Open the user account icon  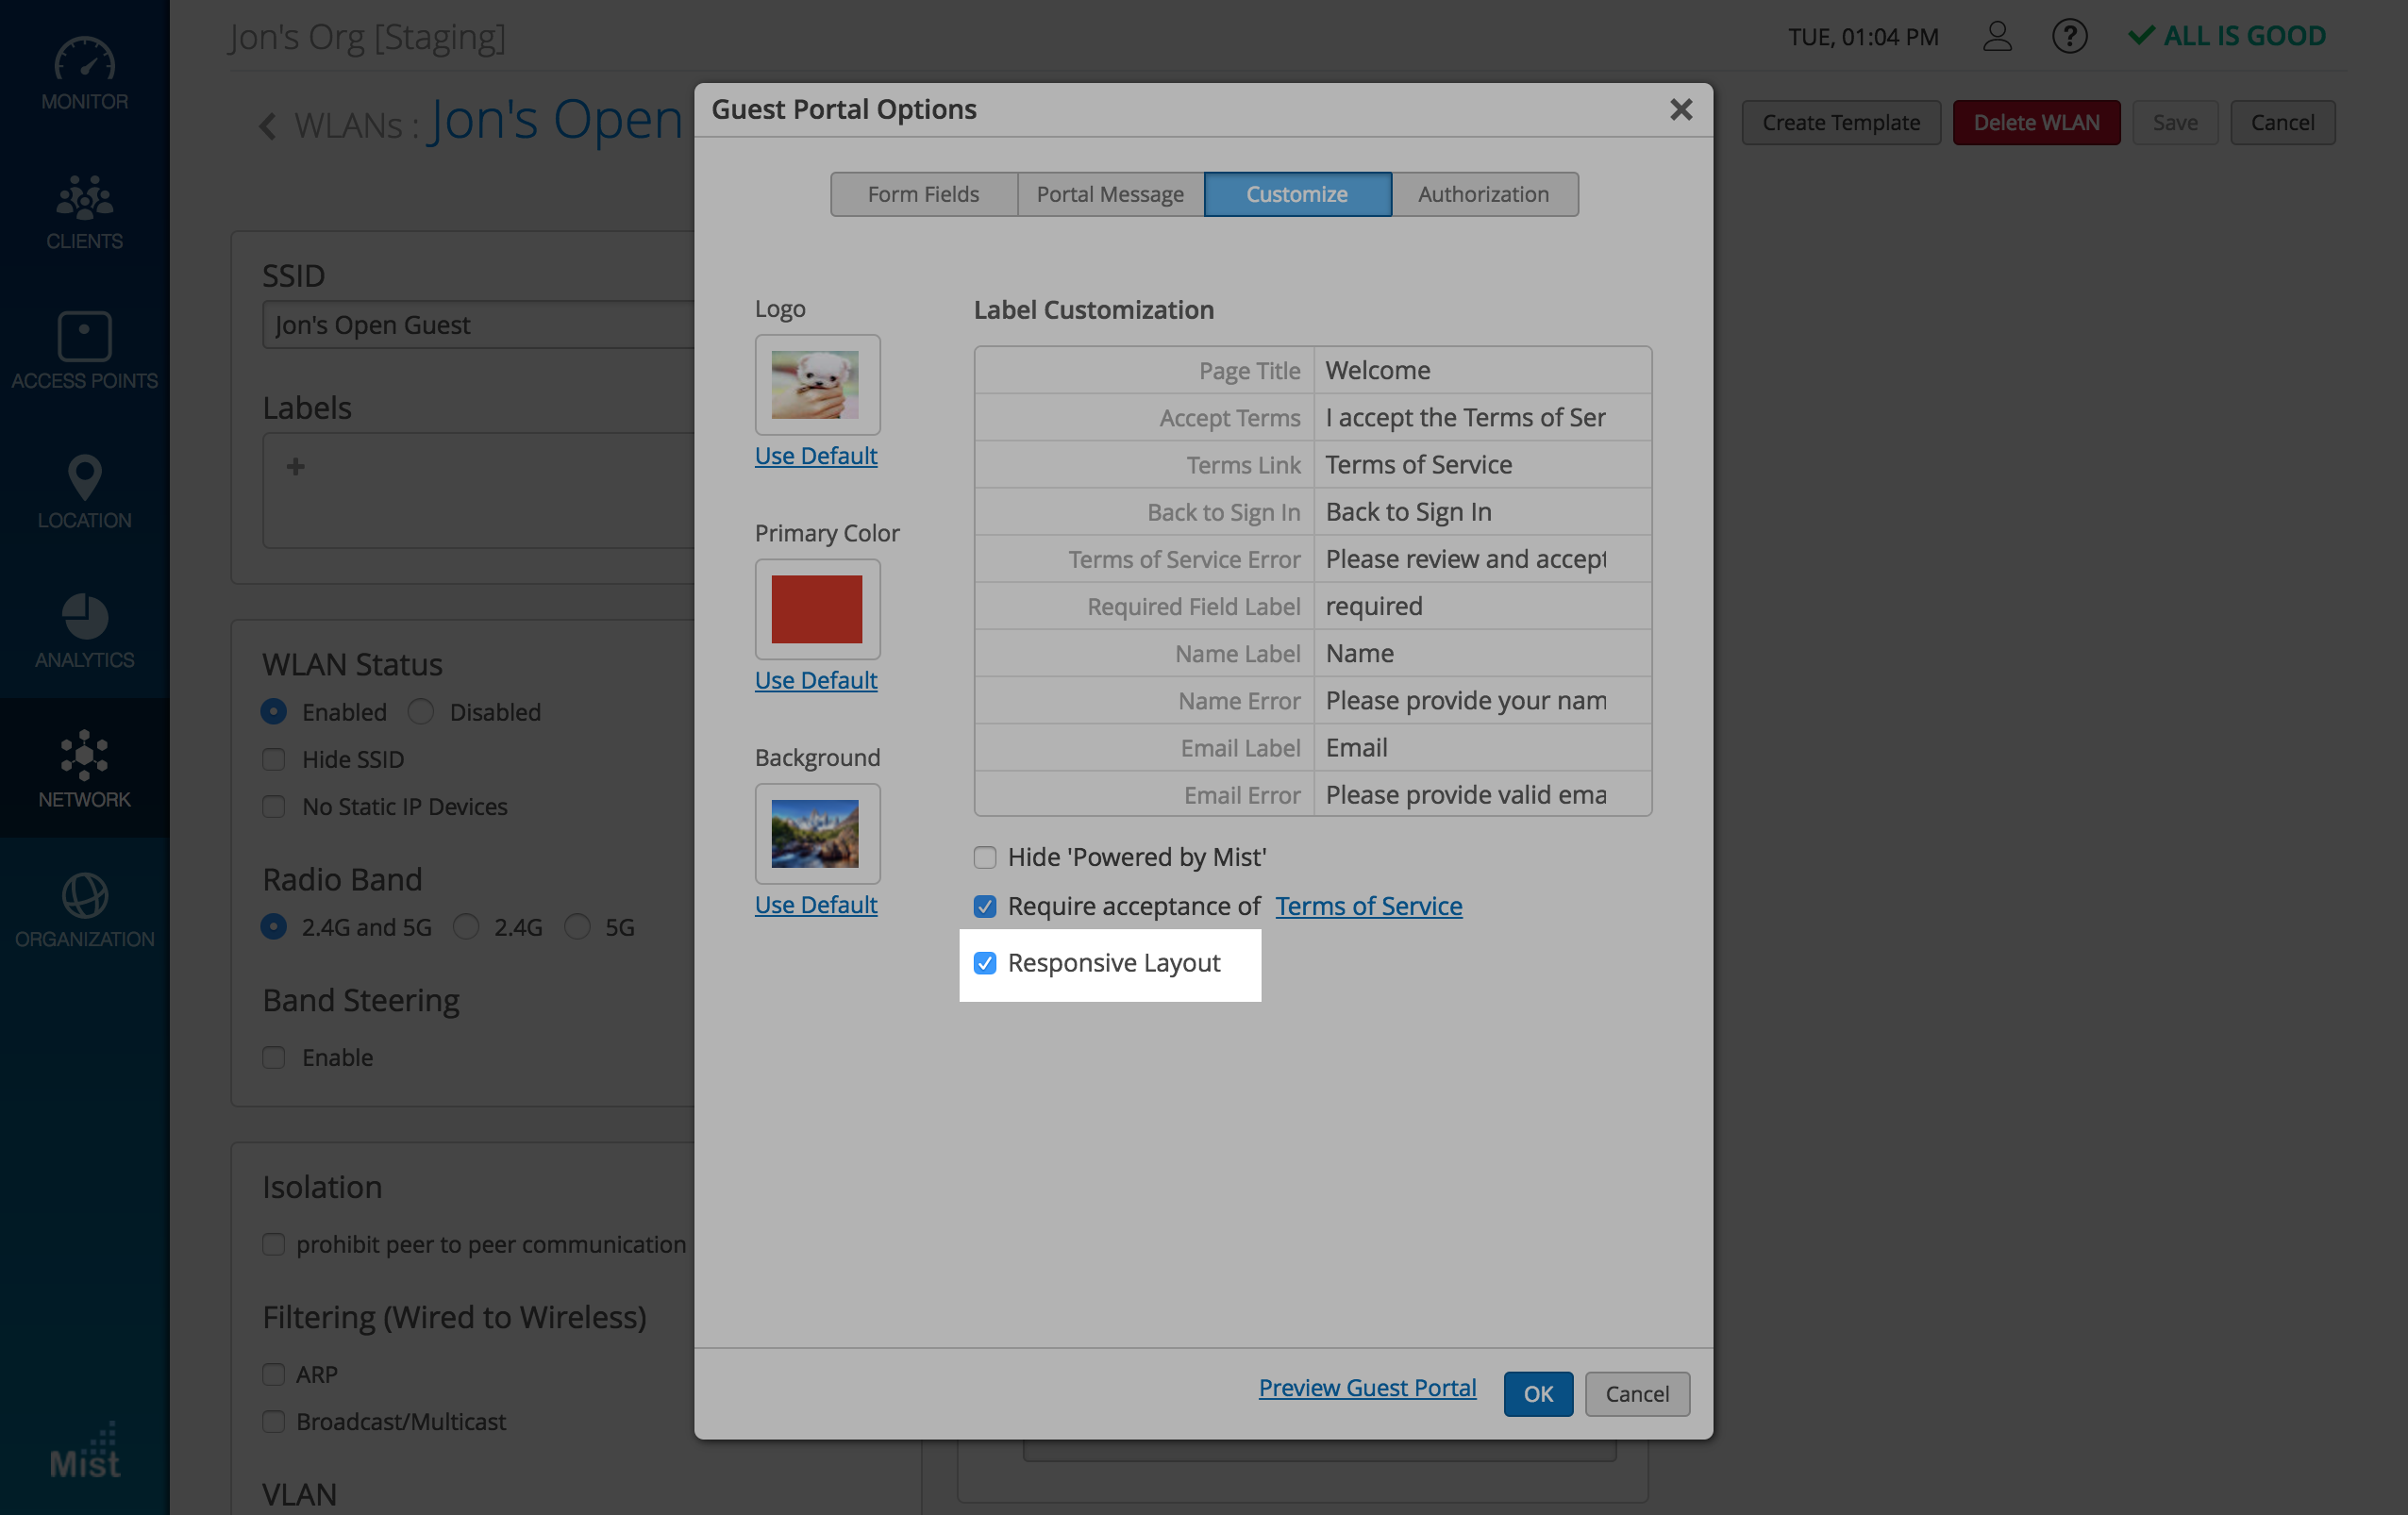(1996, 37)
